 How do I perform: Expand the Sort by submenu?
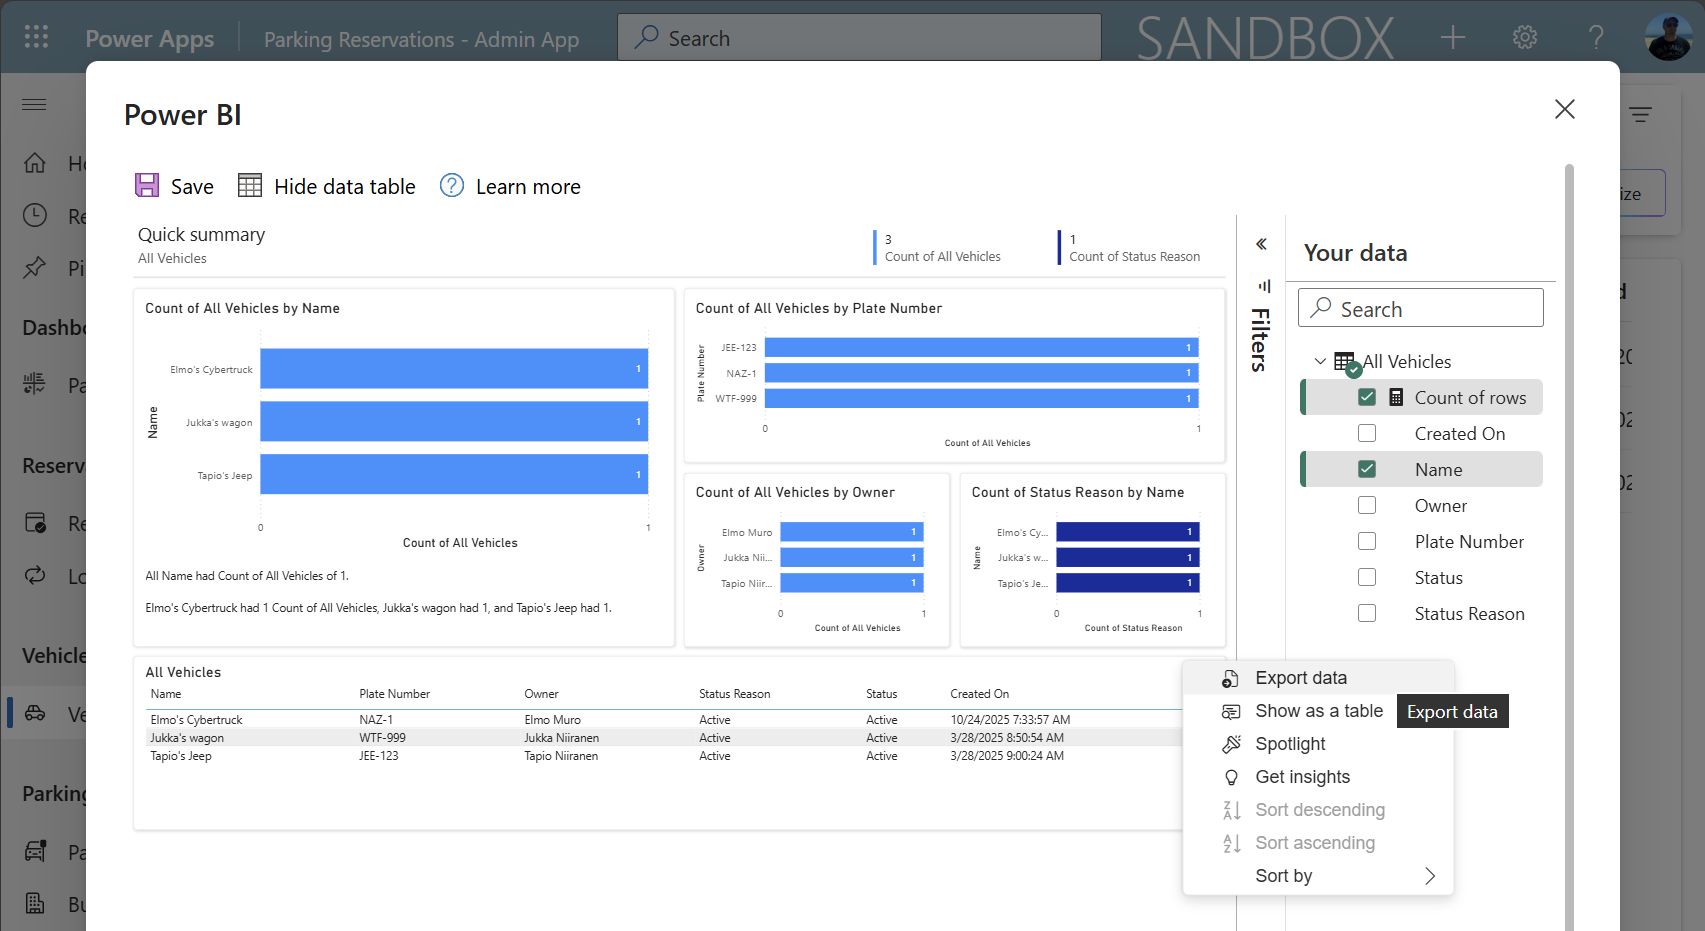point(1429,876)
